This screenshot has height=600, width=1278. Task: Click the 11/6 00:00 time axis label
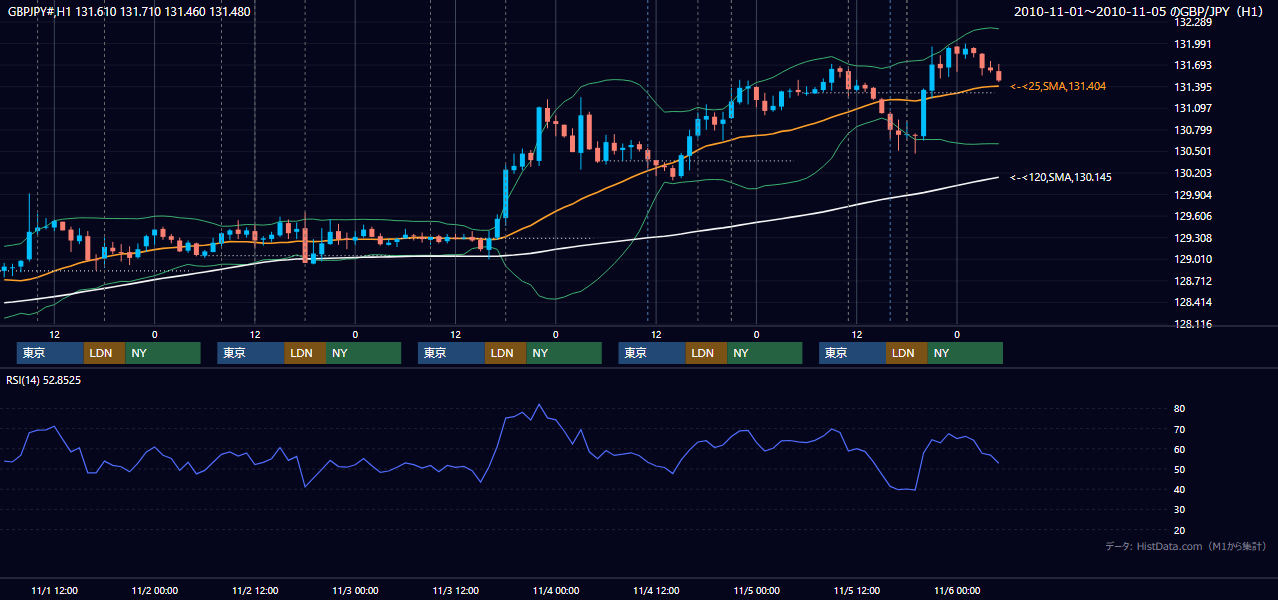tap(957, 590)
